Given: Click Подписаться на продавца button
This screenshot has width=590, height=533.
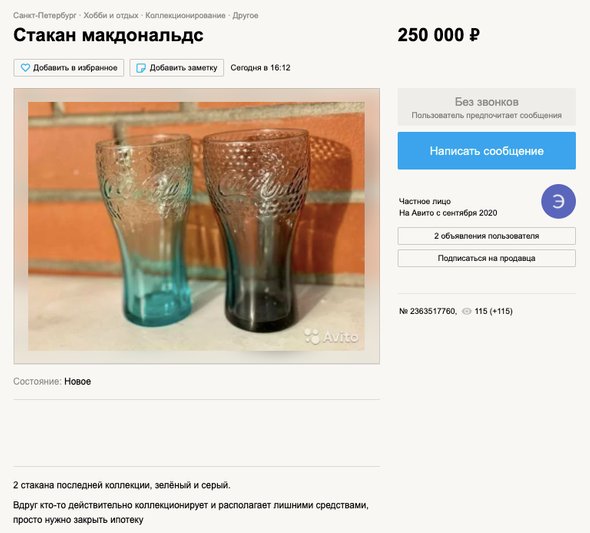Looking at the screenshot, I should tap(487, 258).
